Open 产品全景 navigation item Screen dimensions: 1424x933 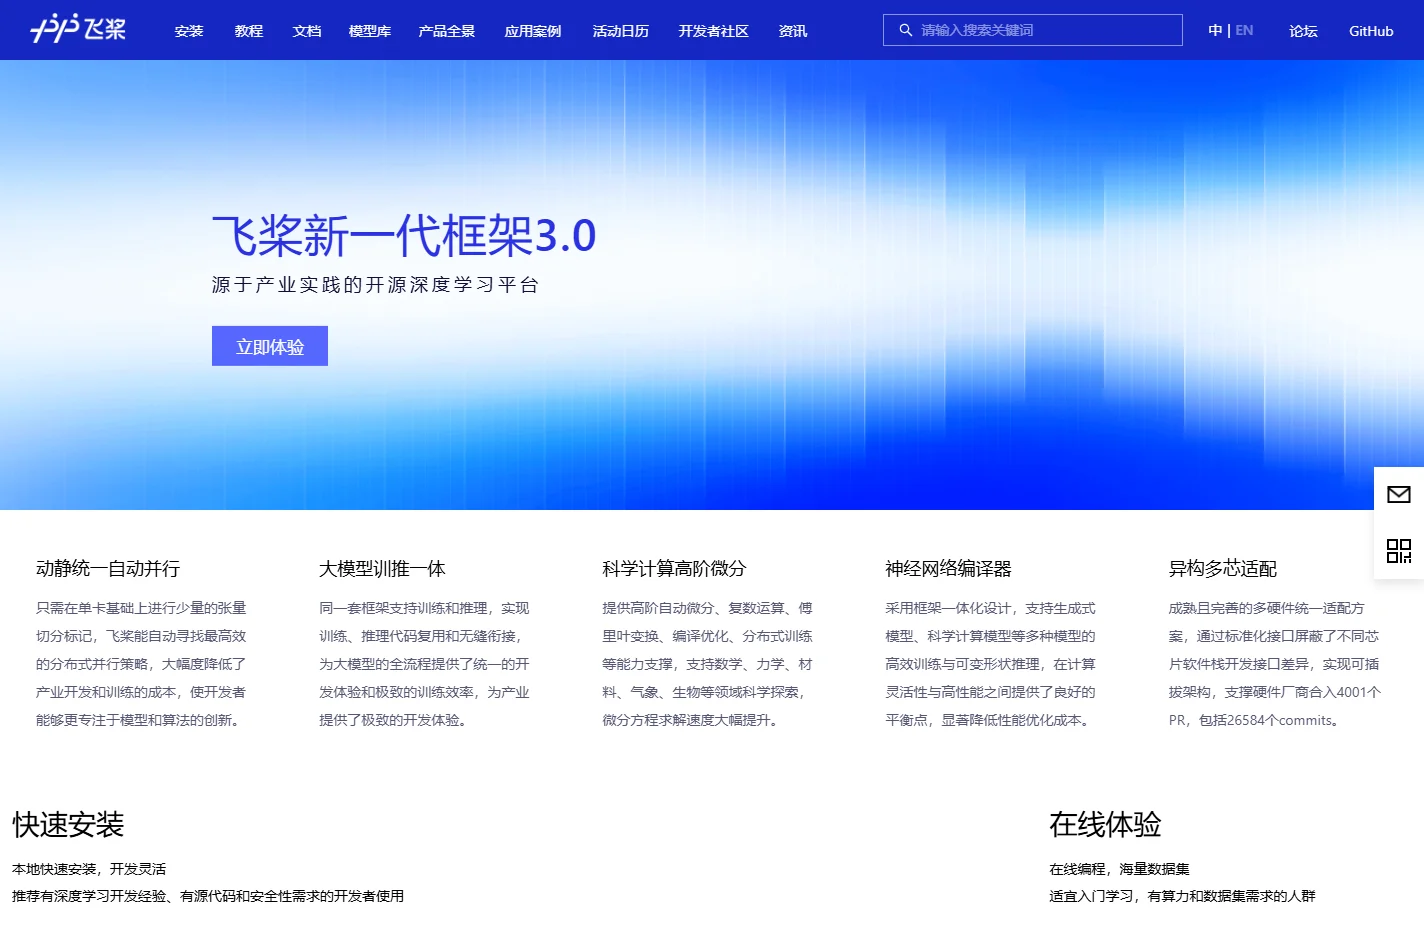[x=447, y=31]
